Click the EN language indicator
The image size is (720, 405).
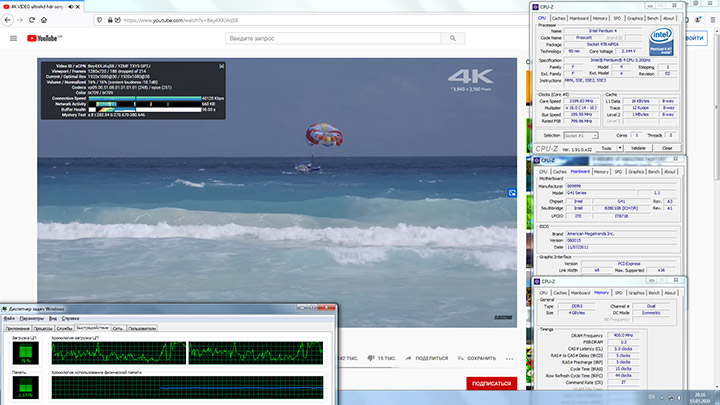coord(651,397)
